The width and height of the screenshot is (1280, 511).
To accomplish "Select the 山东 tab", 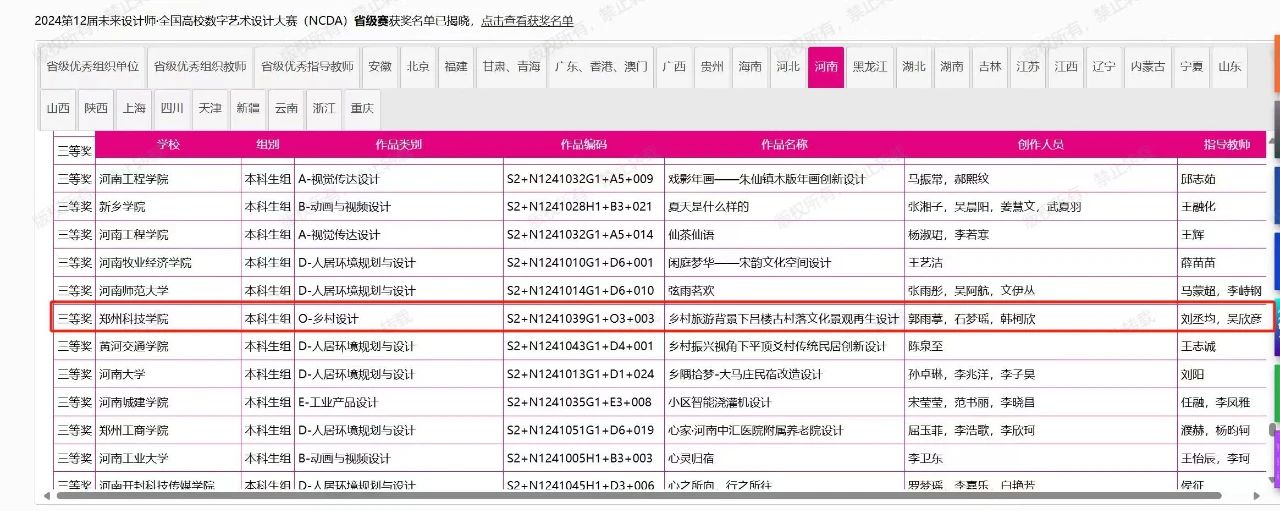I will (1230, 67).
